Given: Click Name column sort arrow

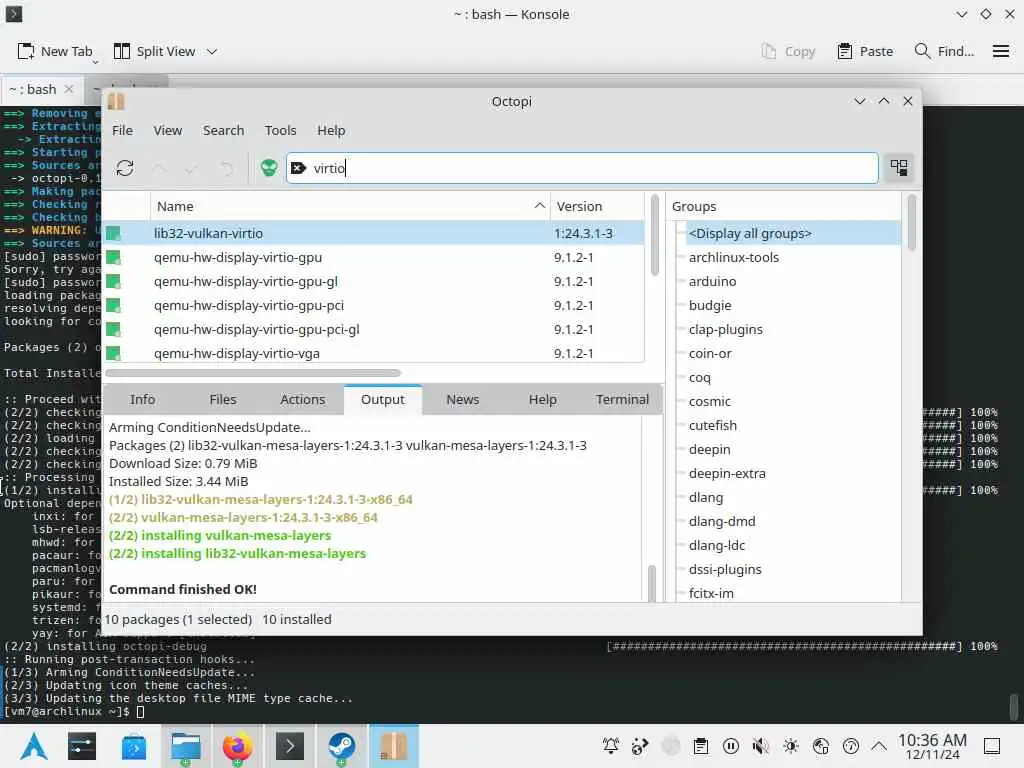Looking at the screenshot, I should point(539,206).
